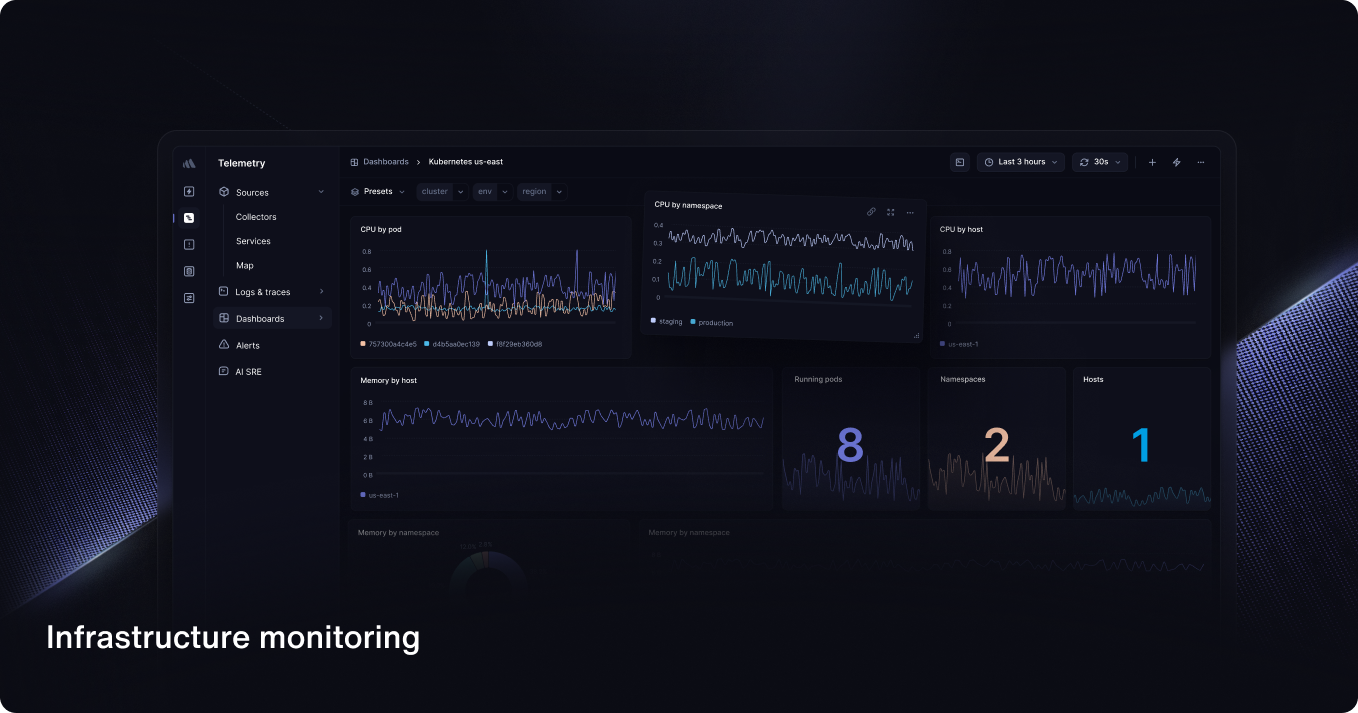
Task: Activate the lightning bolt toolbar icon
Action: 1176,161
